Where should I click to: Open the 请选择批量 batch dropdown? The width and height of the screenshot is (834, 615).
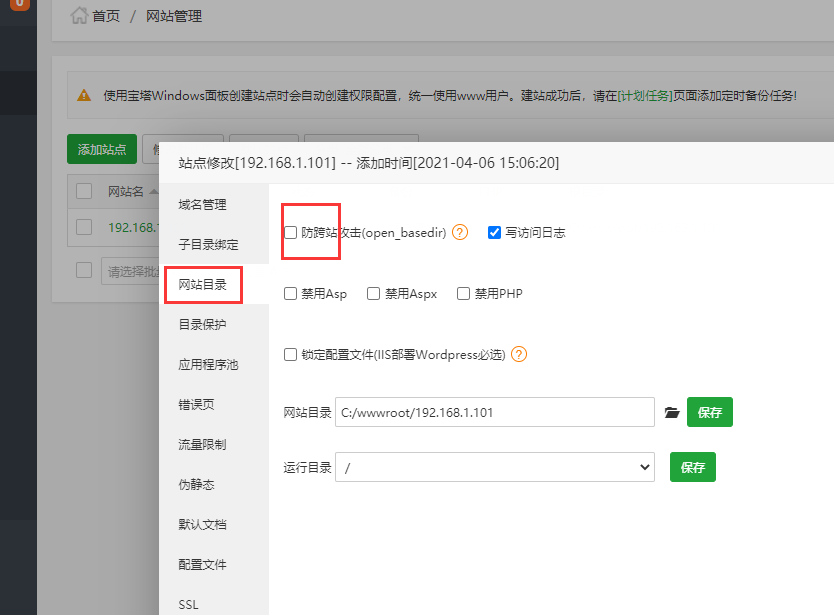tap(130, 271)
